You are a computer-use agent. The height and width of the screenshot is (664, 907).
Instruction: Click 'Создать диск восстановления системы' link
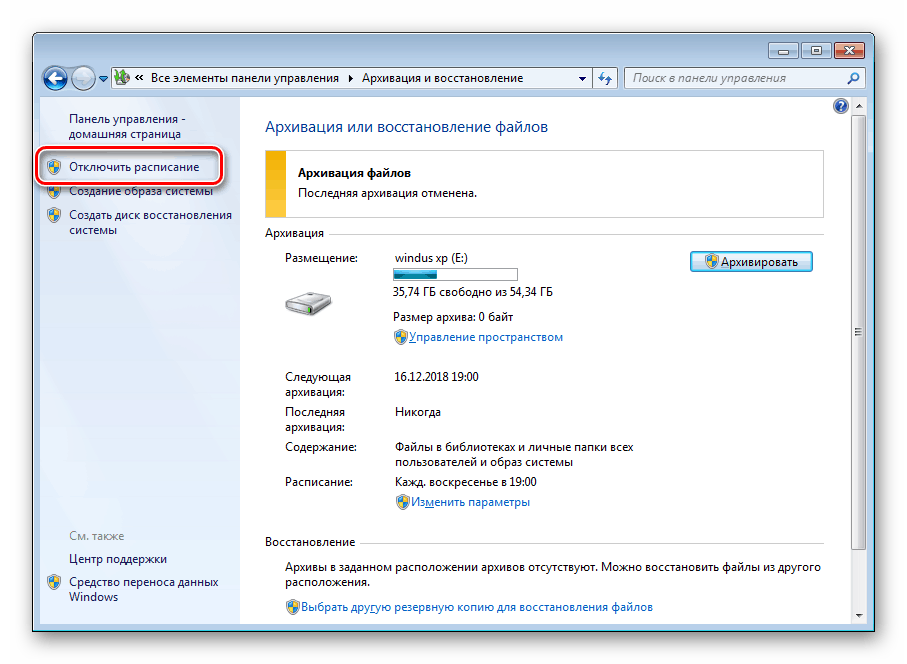[x=150, y=222]
